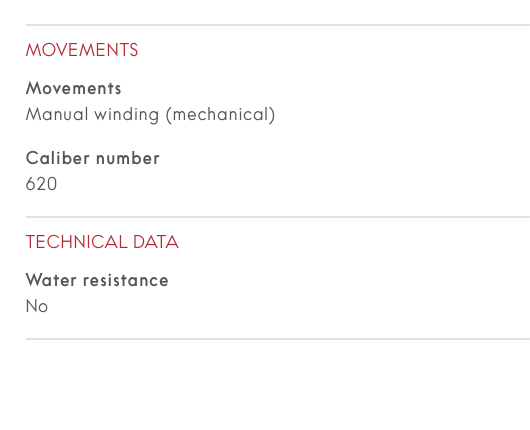
Task: Click the word resistance in bold label
Action: click(x=126, y=280)
